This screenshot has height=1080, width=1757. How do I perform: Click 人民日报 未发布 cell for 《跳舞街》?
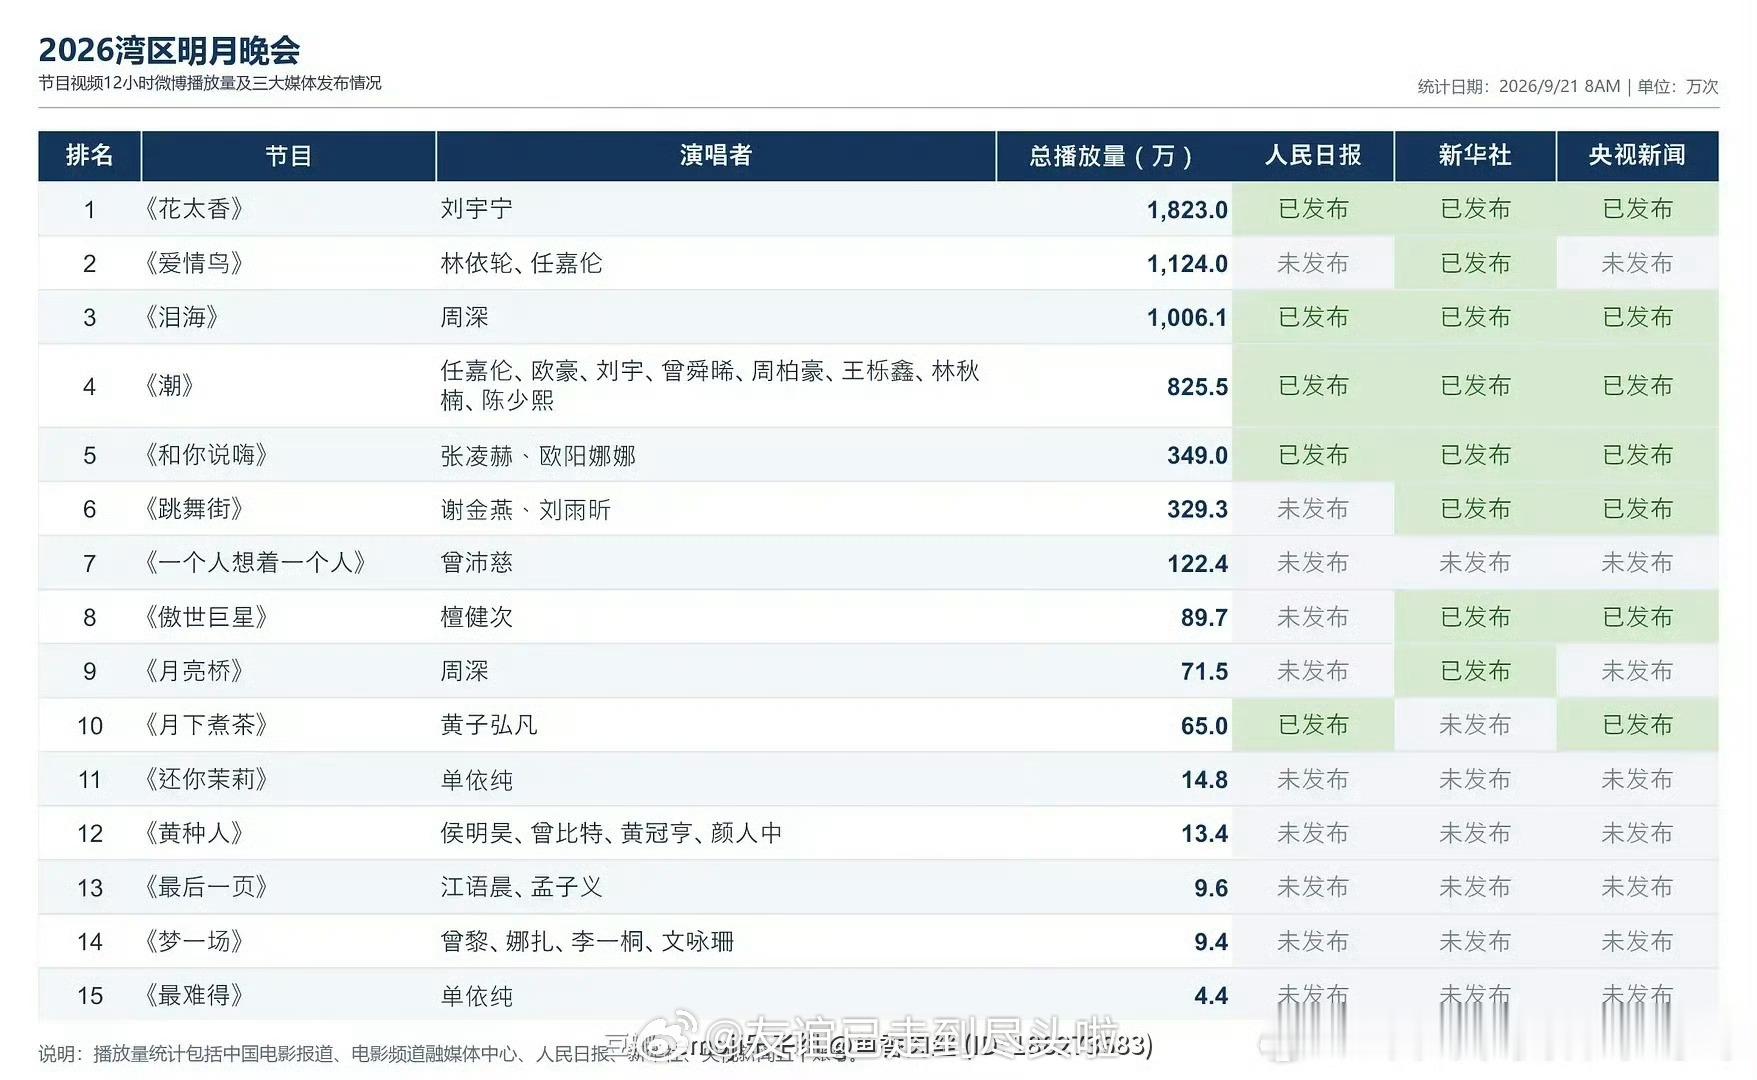click(x=1313, y=509)
